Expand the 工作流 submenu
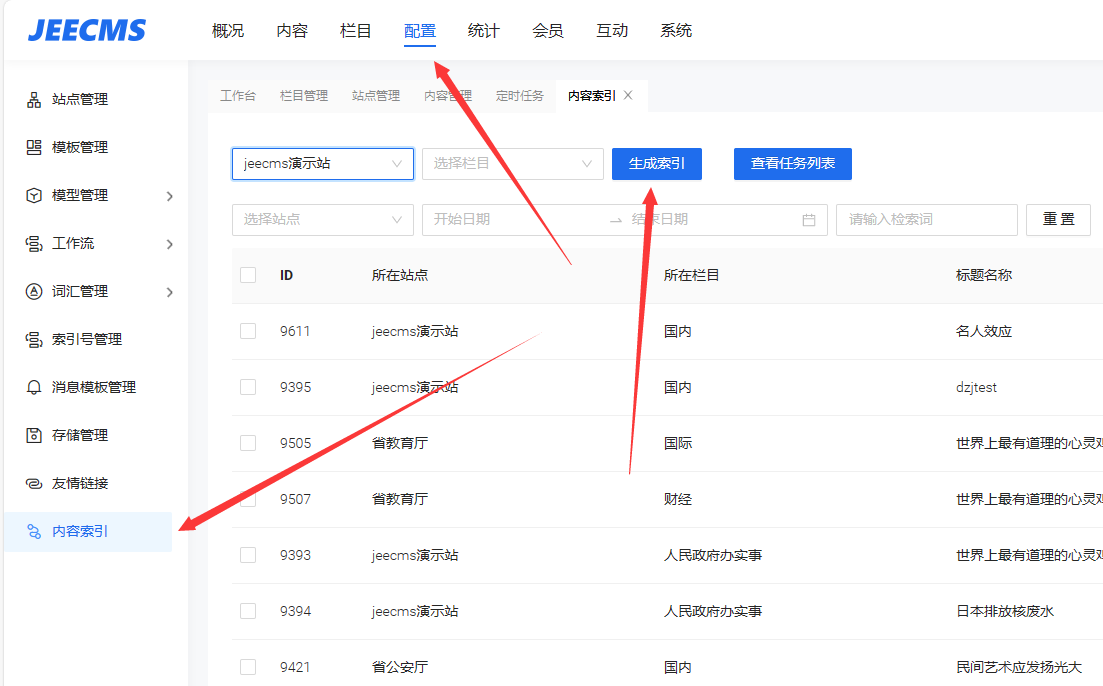 click(x=169, y=244)
